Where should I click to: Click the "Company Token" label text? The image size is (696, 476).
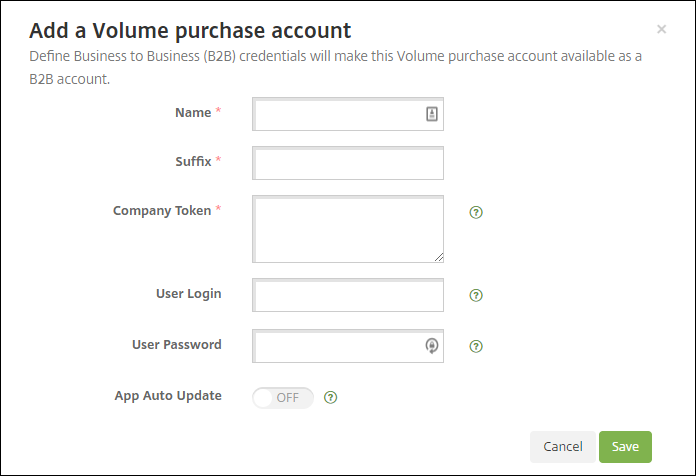(x=162, y=211)
